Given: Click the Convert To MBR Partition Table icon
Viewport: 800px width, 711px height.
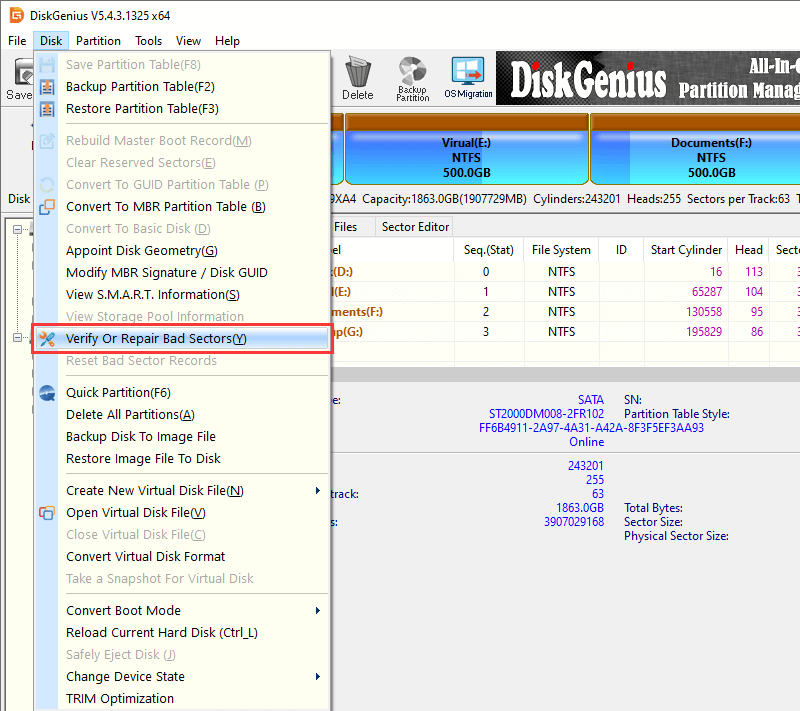Looking at the screenshot, I should click(x=47, y=207).
